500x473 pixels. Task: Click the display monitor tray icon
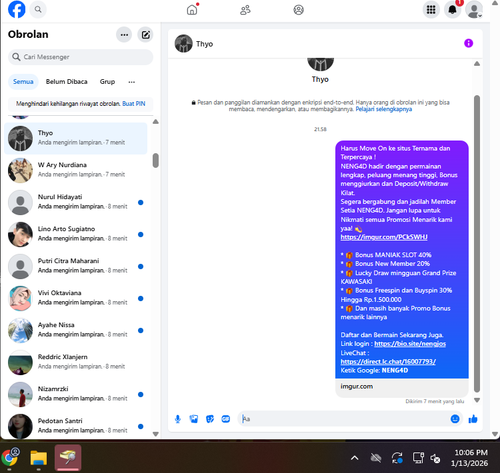click(418, 458)
